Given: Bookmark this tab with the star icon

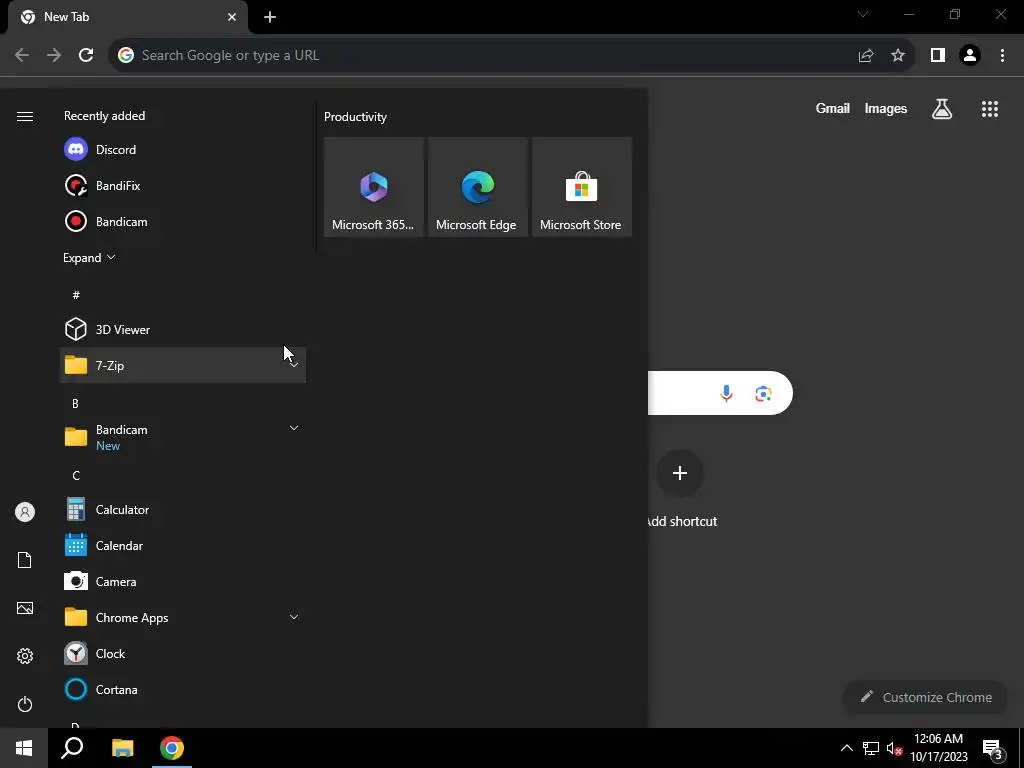Looking at the screenshot, I should (898, 56).
